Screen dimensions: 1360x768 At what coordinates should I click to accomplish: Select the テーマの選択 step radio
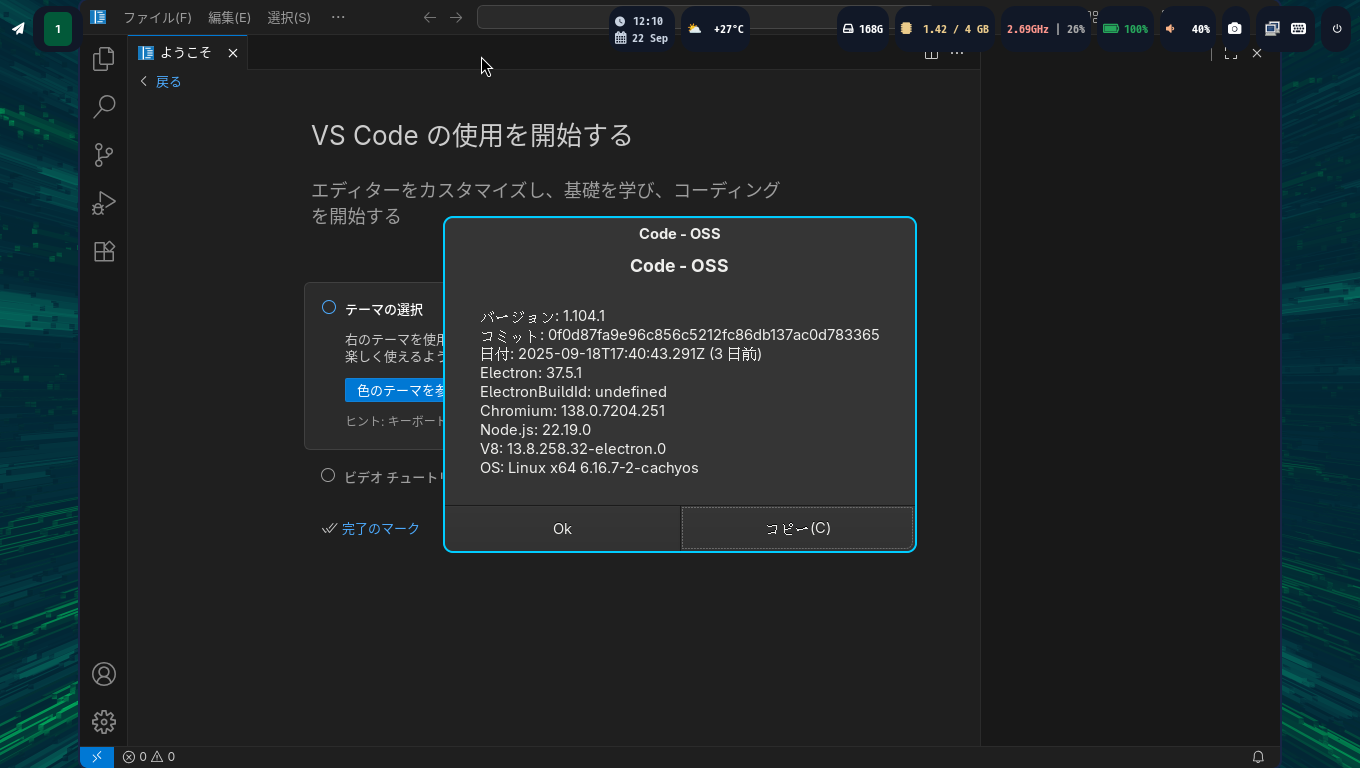[x=328, y=308]
